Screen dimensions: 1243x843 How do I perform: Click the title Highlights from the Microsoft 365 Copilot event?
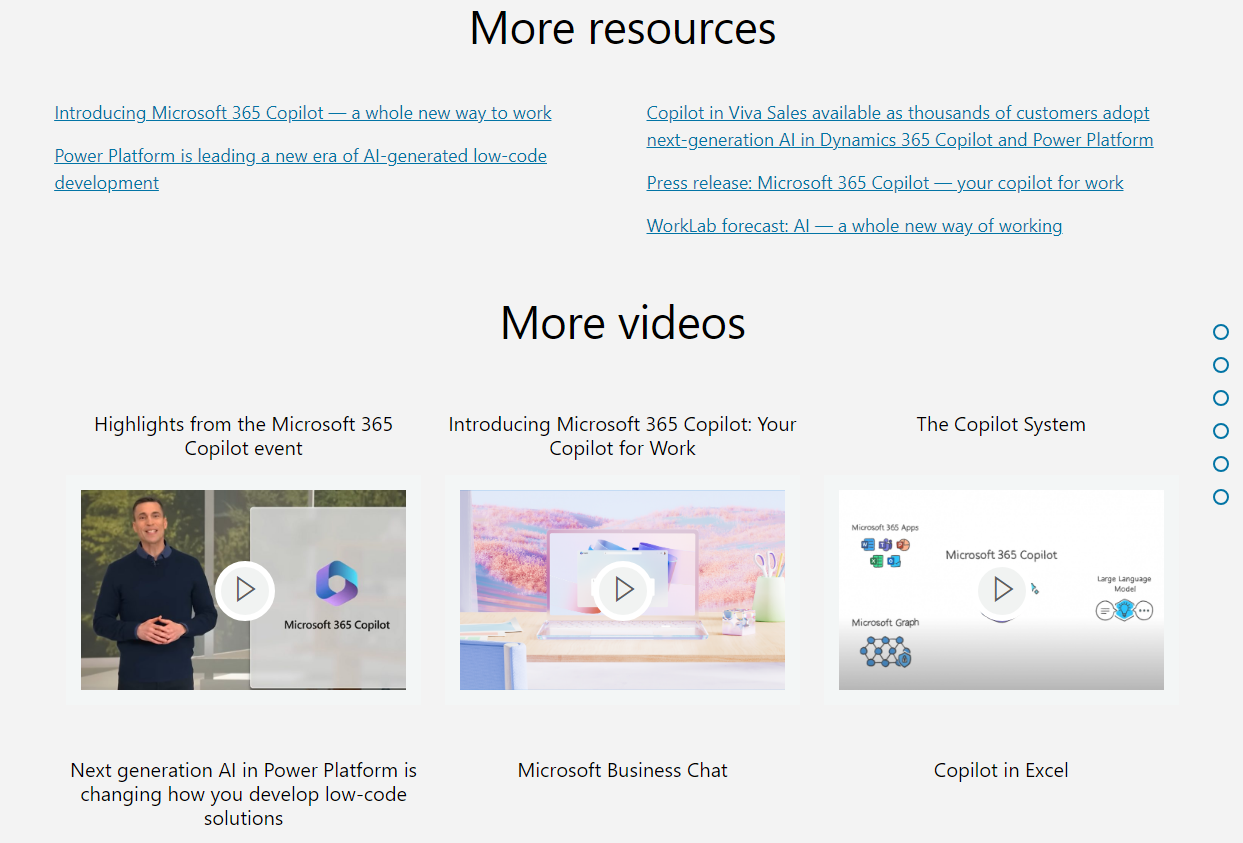(x=244, y=436)
